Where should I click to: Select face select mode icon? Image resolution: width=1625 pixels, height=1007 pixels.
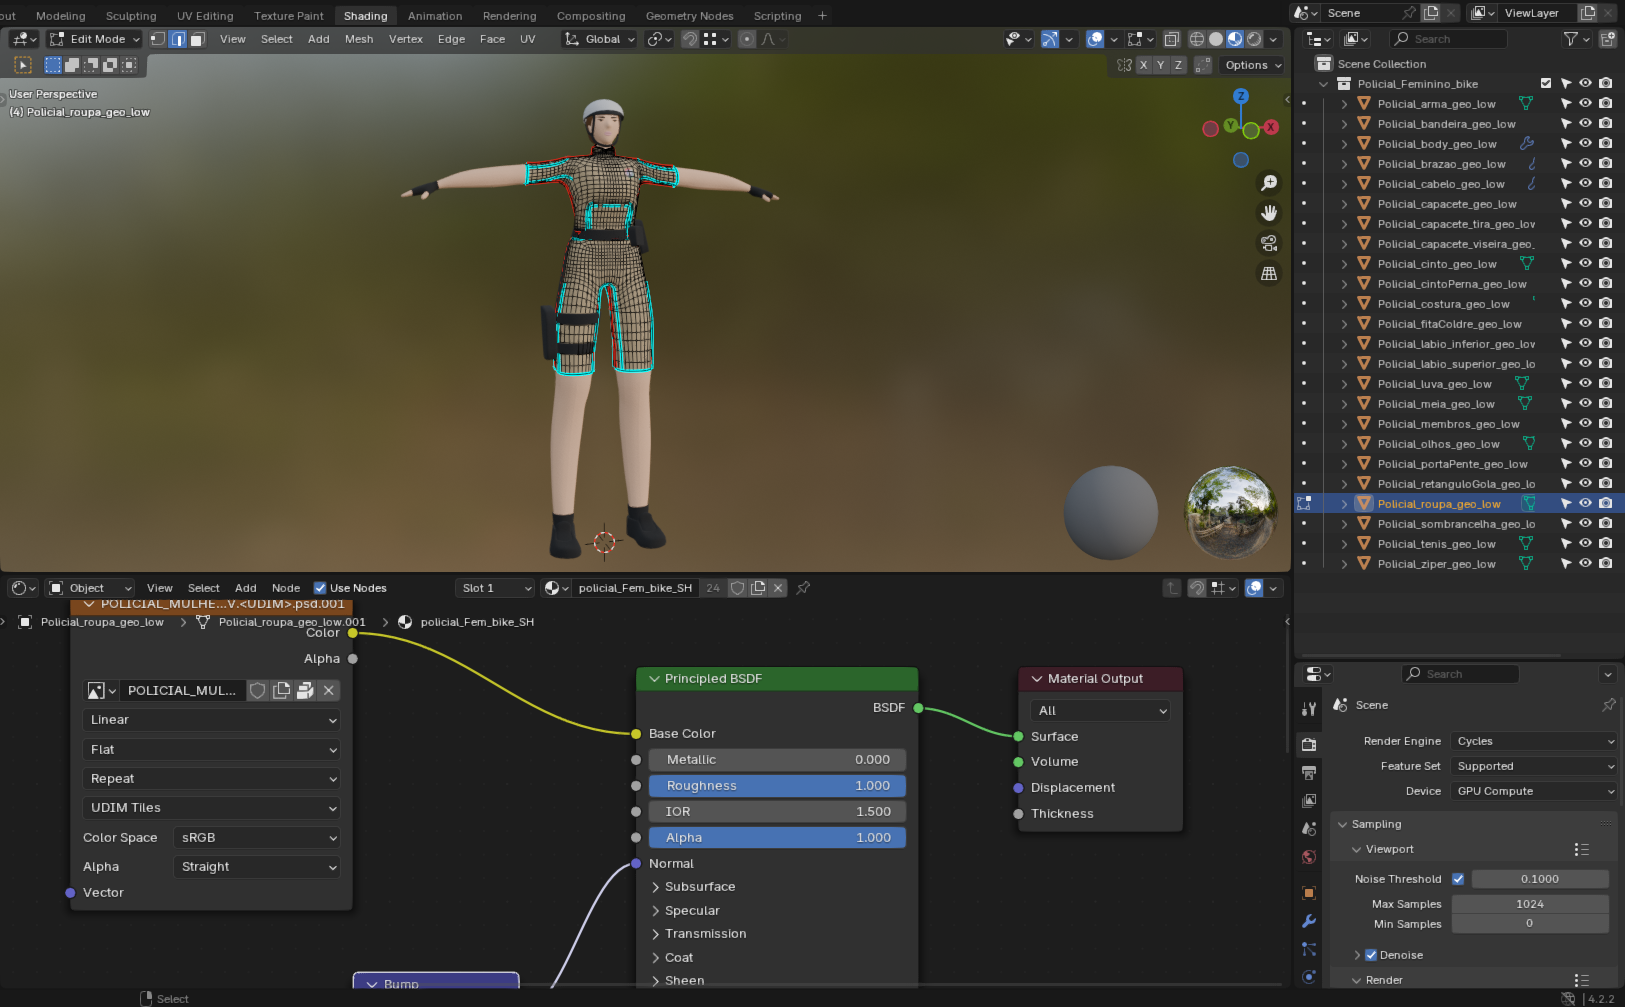197,39
